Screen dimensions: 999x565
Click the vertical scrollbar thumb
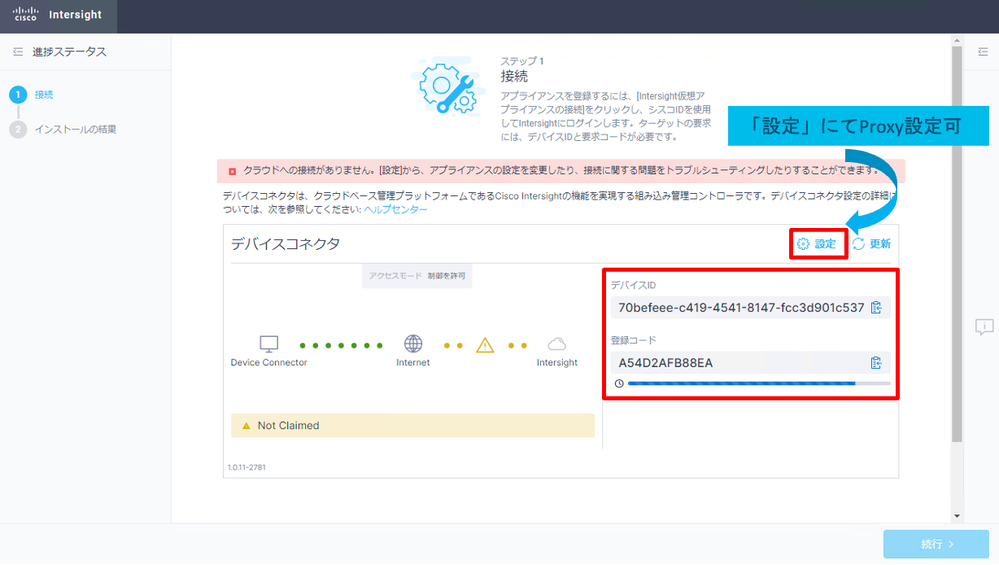(956, 244)
